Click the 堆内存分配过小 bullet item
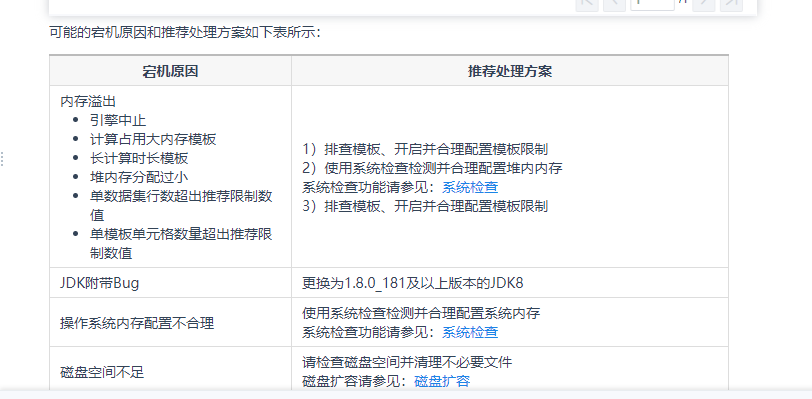 [x=139, y=177]
